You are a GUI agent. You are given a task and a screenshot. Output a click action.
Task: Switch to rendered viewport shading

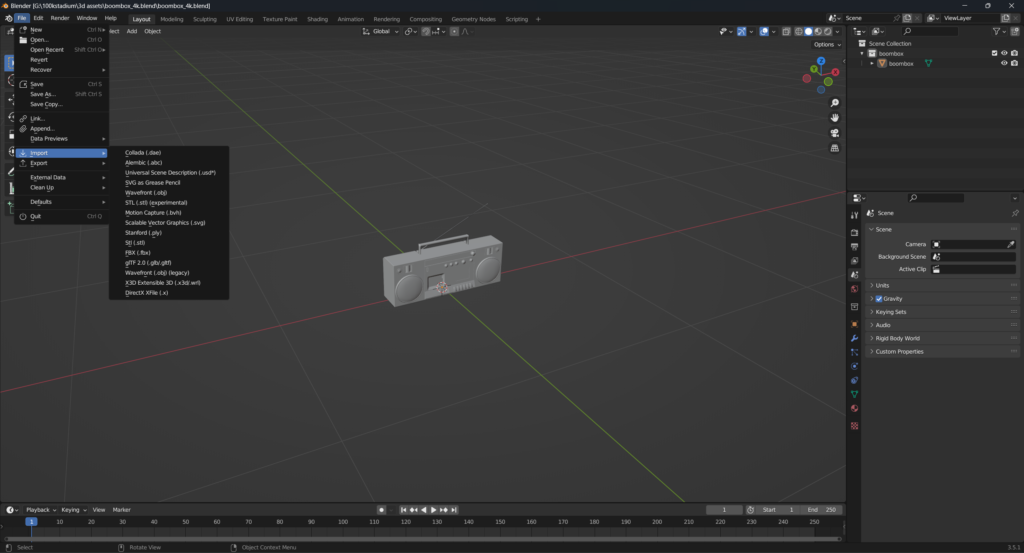pos(828,31)
